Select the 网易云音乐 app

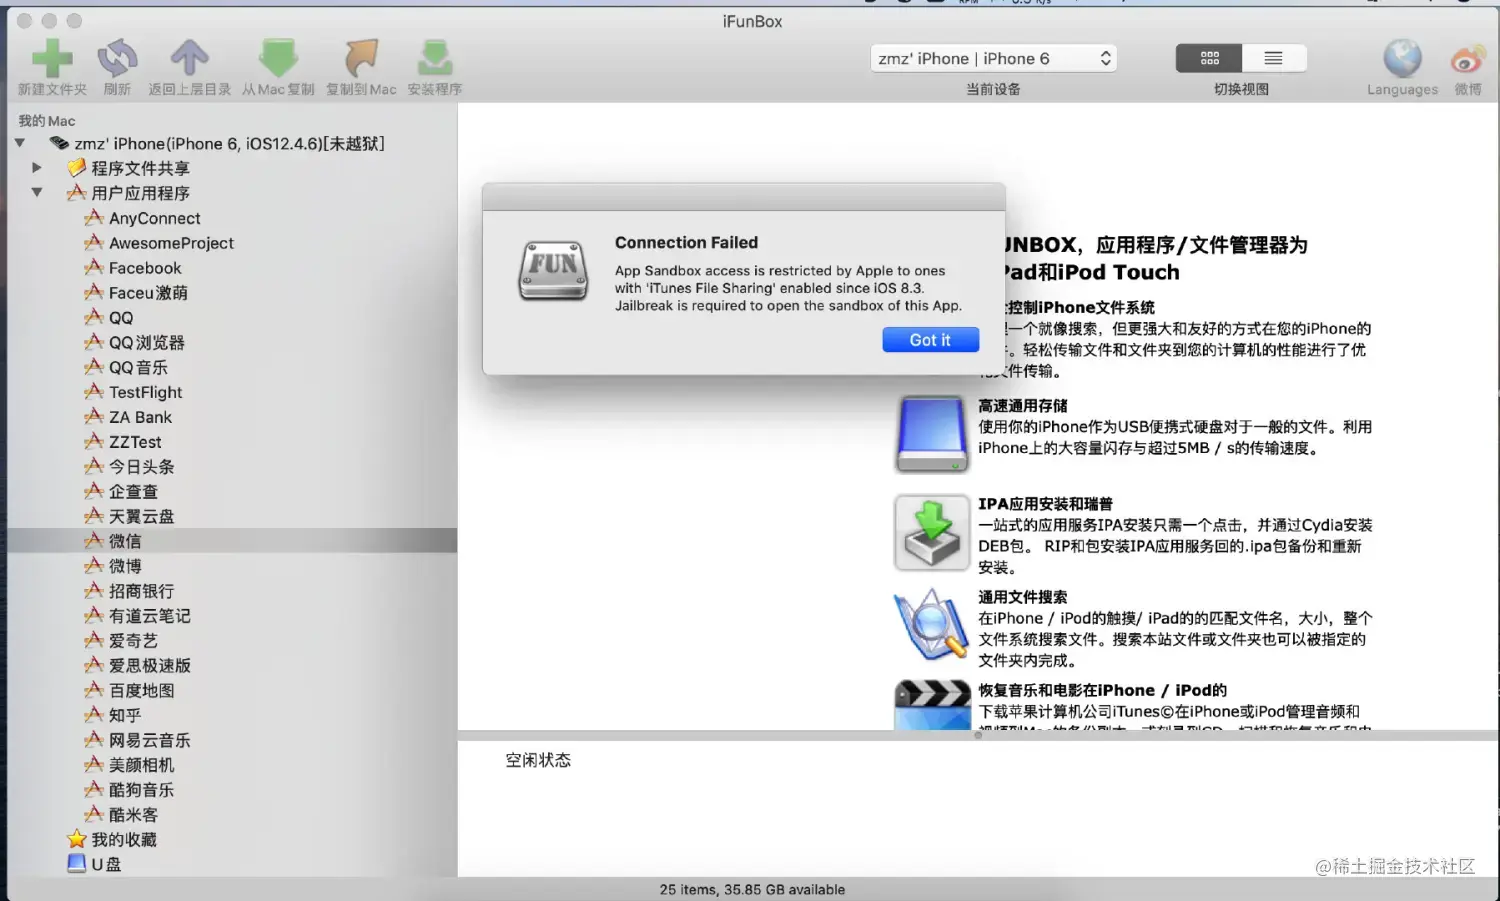pos(149,740)
